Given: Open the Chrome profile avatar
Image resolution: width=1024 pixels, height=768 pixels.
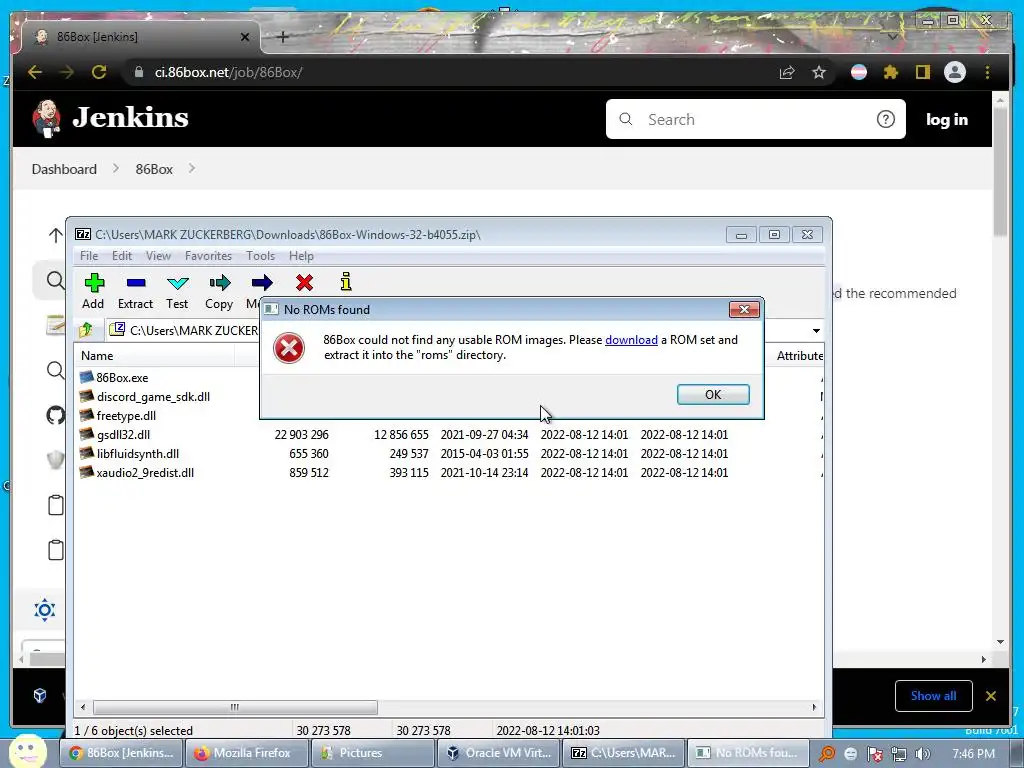Looking at the screenshot, I should coord(955,72).
